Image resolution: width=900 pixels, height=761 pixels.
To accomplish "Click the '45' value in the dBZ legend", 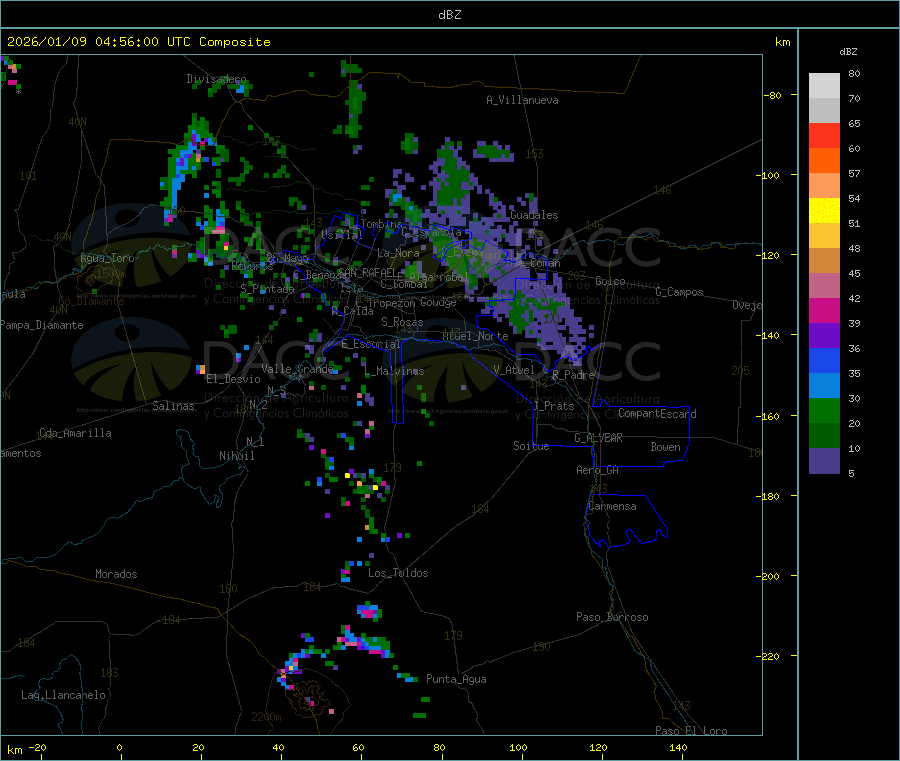I will [x=854, y=273].
